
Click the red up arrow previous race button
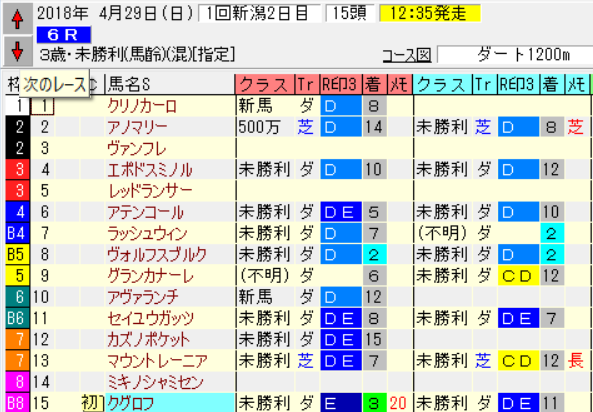coord(17,19)
